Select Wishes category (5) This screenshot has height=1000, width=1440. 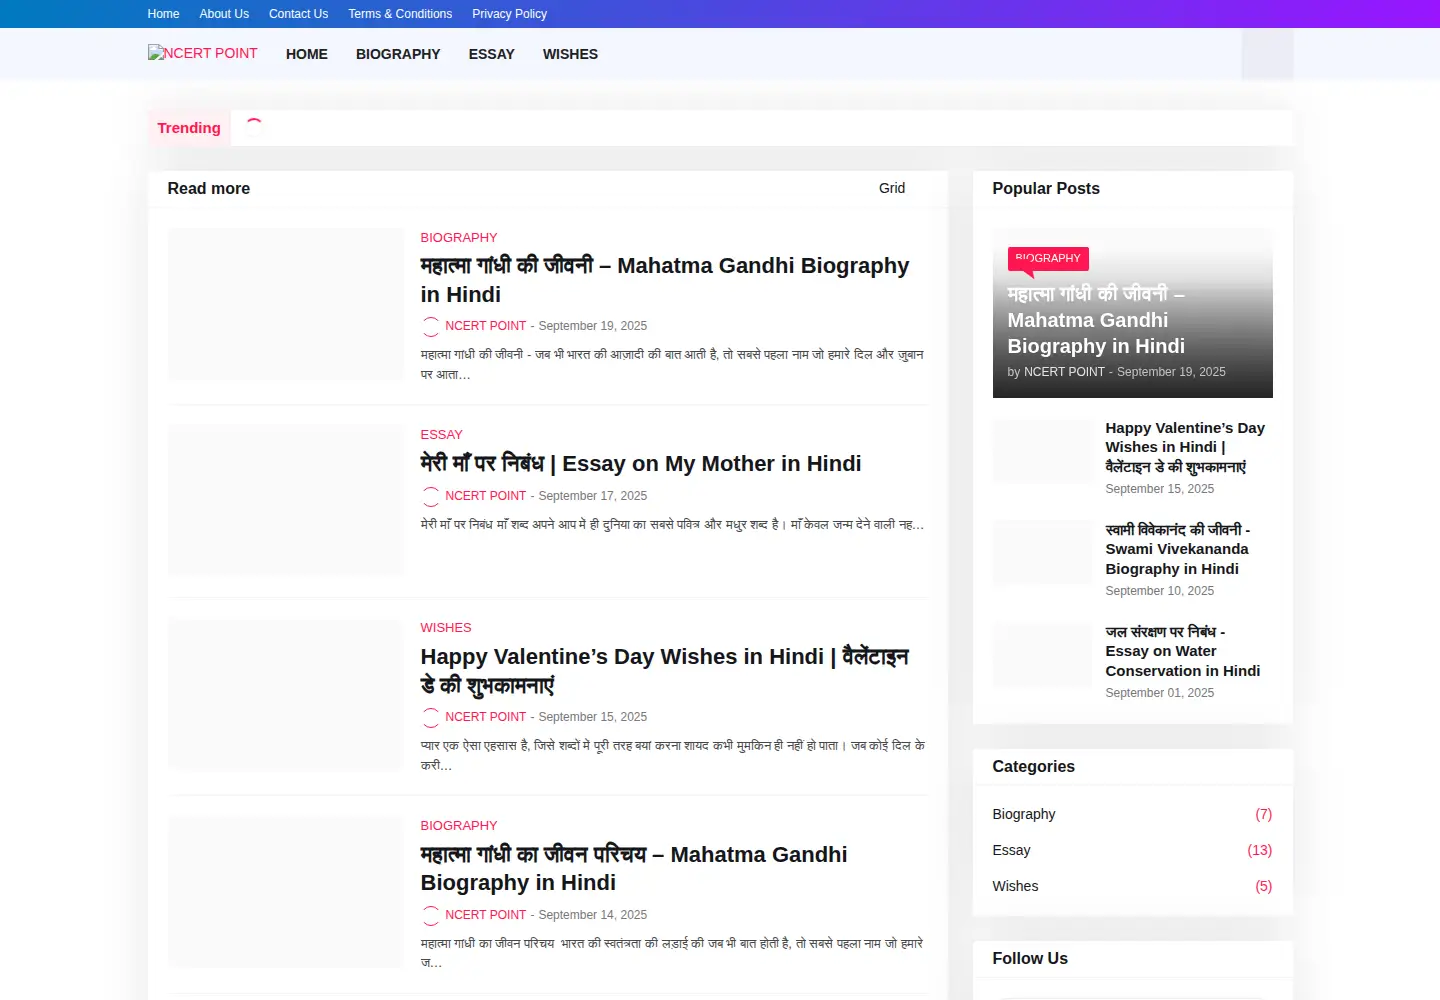pos(1132,886)
